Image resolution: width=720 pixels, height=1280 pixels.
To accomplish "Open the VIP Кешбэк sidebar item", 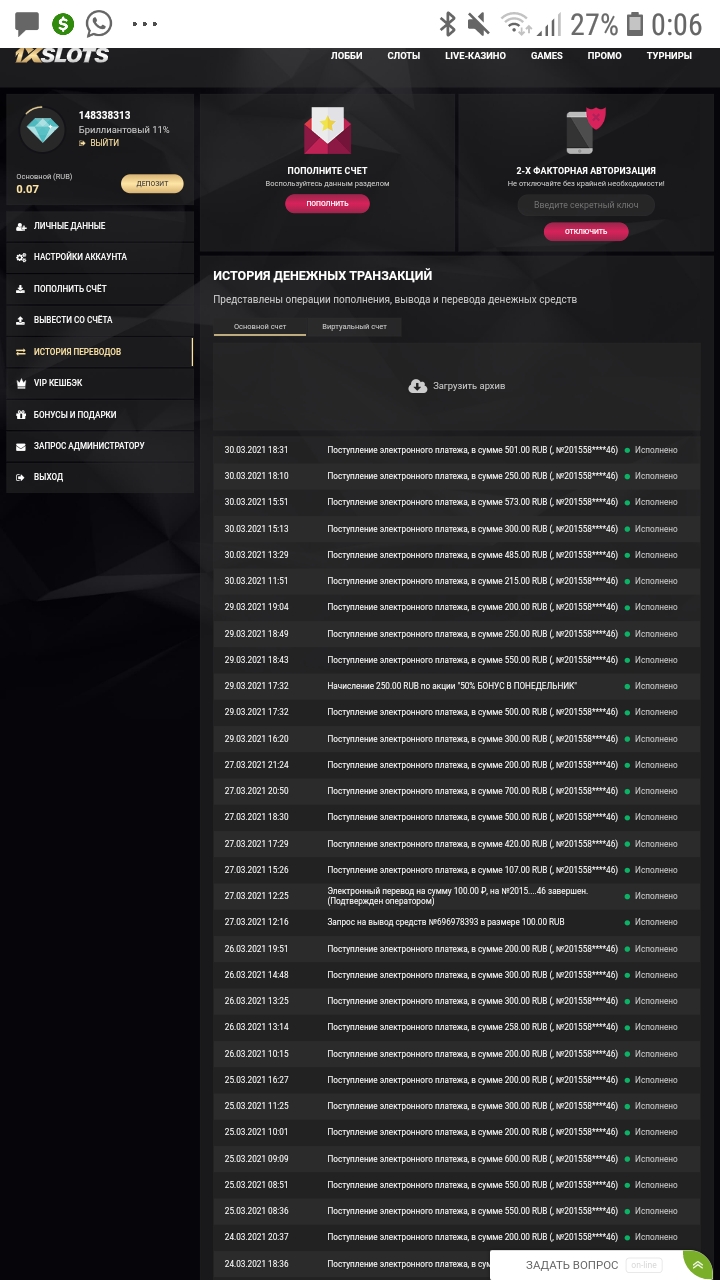I will point(100,383).
